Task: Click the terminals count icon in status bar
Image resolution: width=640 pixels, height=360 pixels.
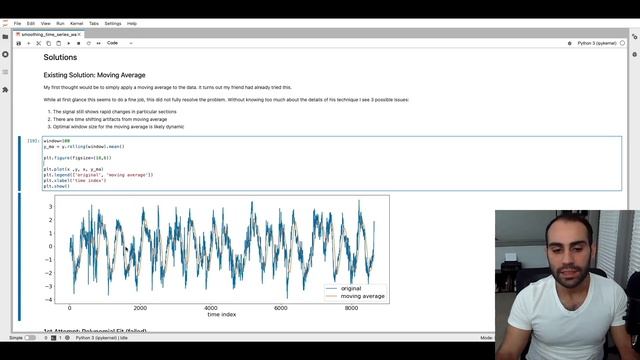Action: coord(53,338)
